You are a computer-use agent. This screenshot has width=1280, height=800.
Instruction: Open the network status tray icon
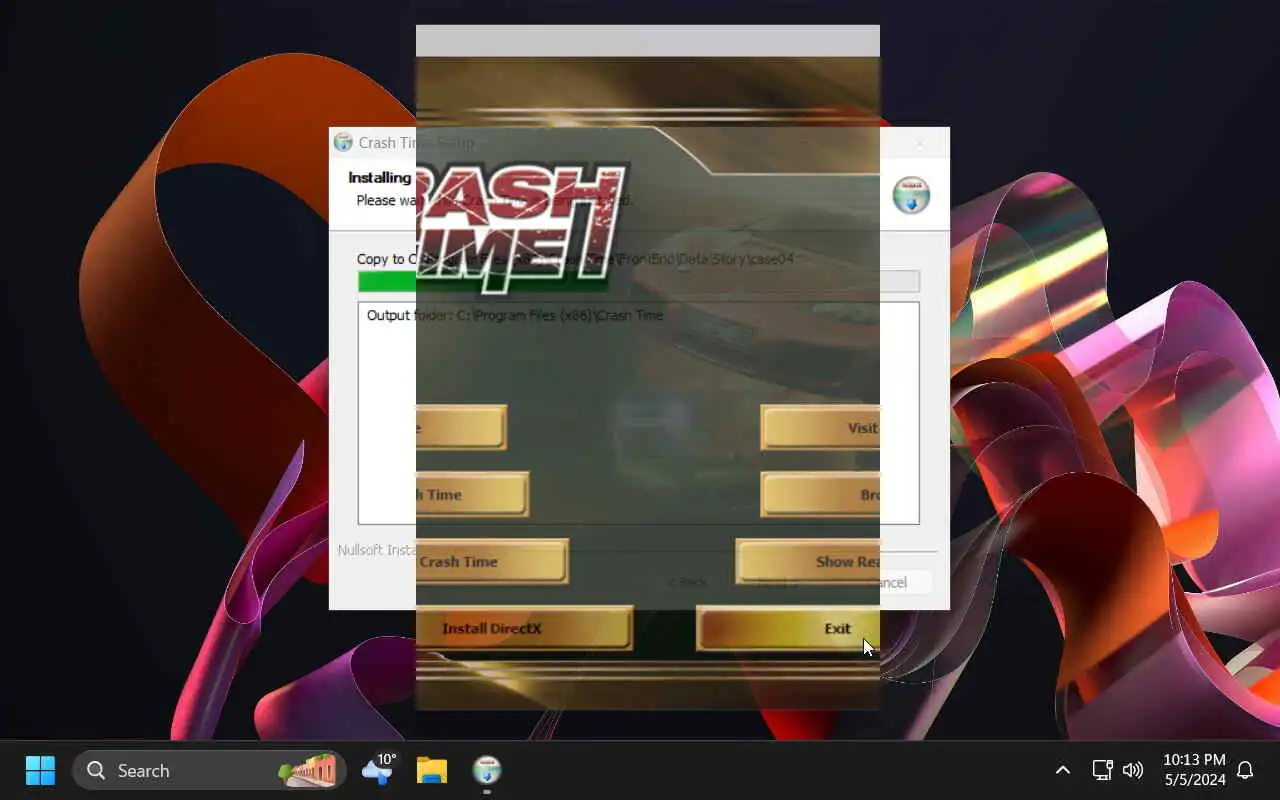[1102, 770]
